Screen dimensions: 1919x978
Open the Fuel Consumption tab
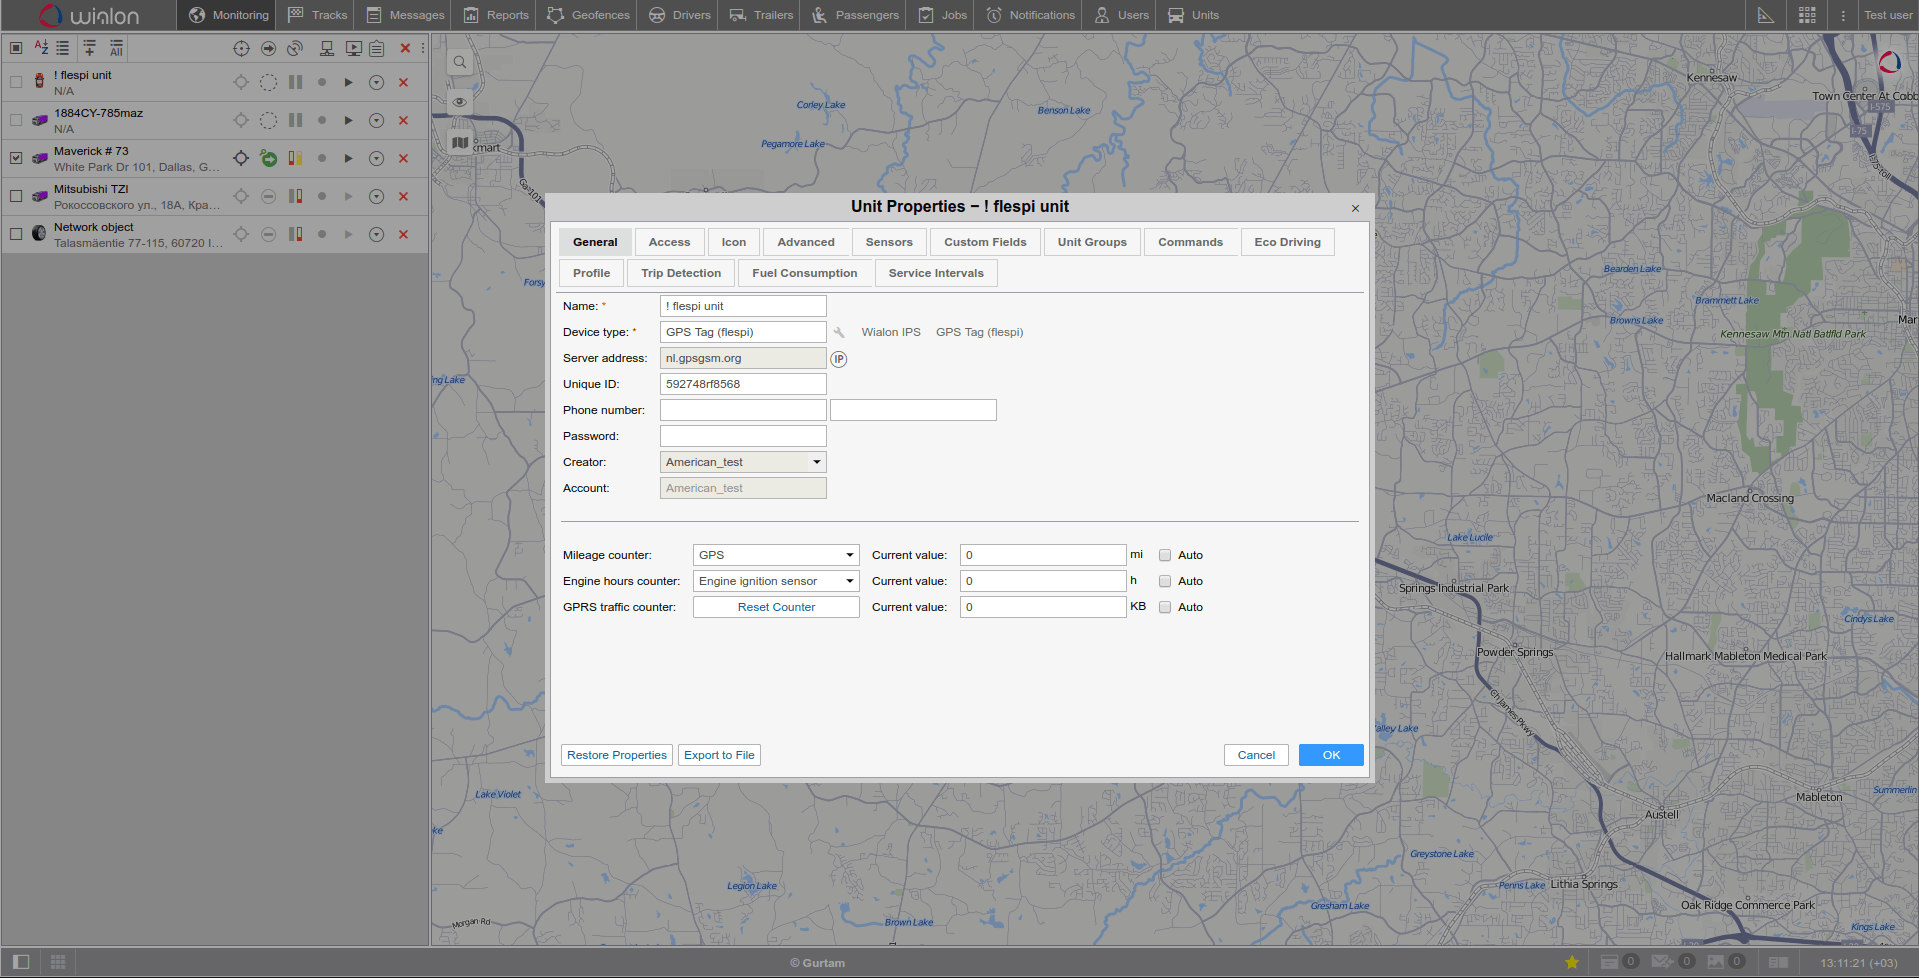point(804,273)
